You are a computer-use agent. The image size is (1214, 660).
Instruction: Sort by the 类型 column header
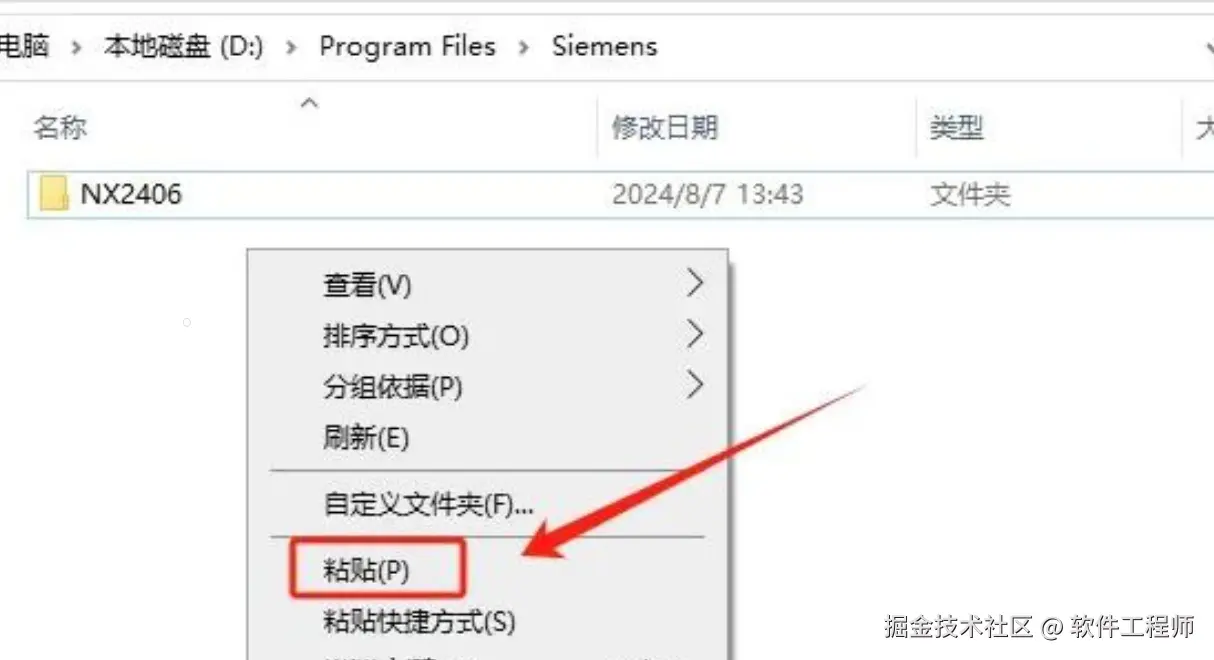[x=957, y=127]
